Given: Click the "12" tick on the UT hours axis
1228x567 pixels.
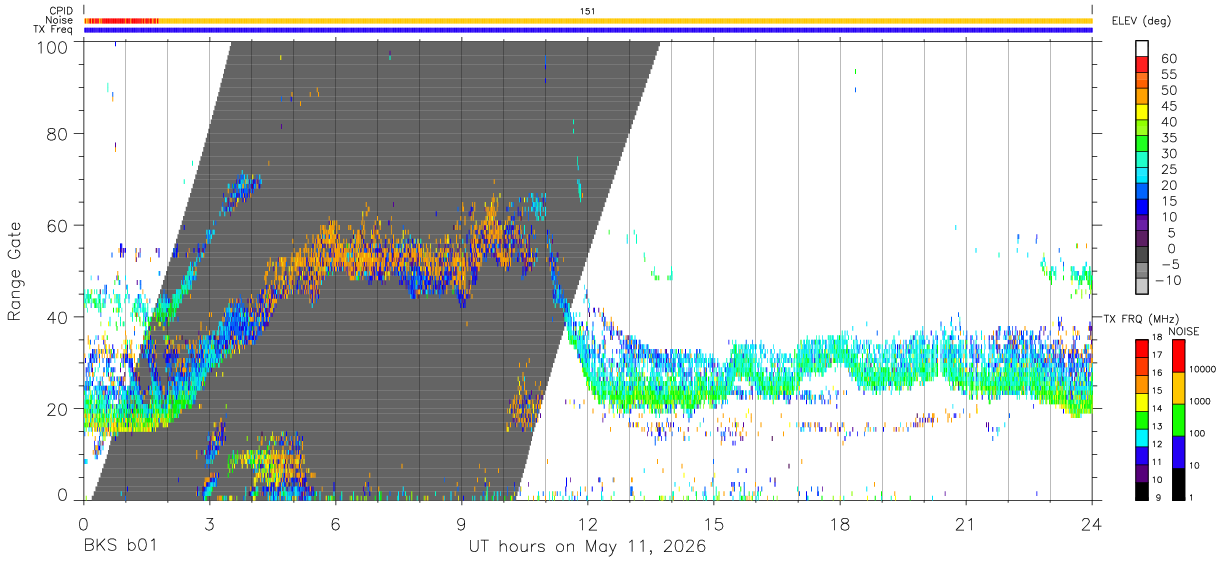Looking at the screenshot, I should coord(587,524).
